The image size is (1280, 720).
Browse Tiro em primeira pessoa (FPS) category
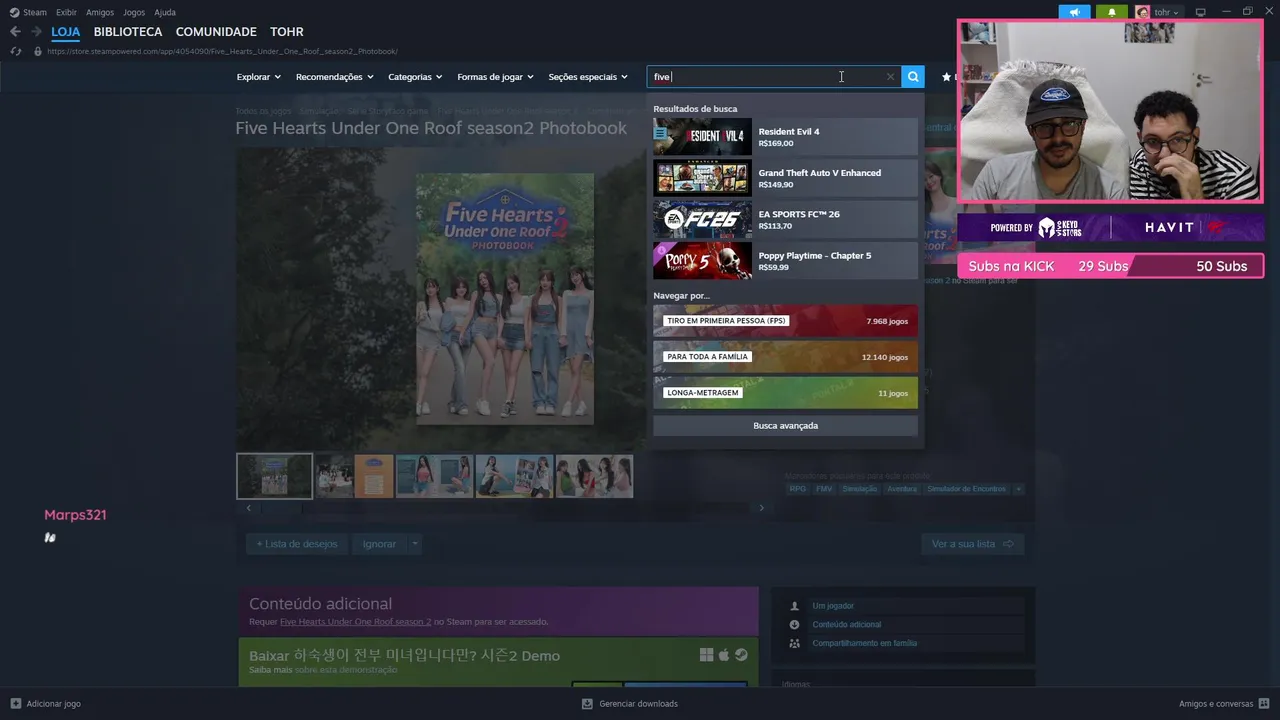pyautogui.click(x=785, y=321)
